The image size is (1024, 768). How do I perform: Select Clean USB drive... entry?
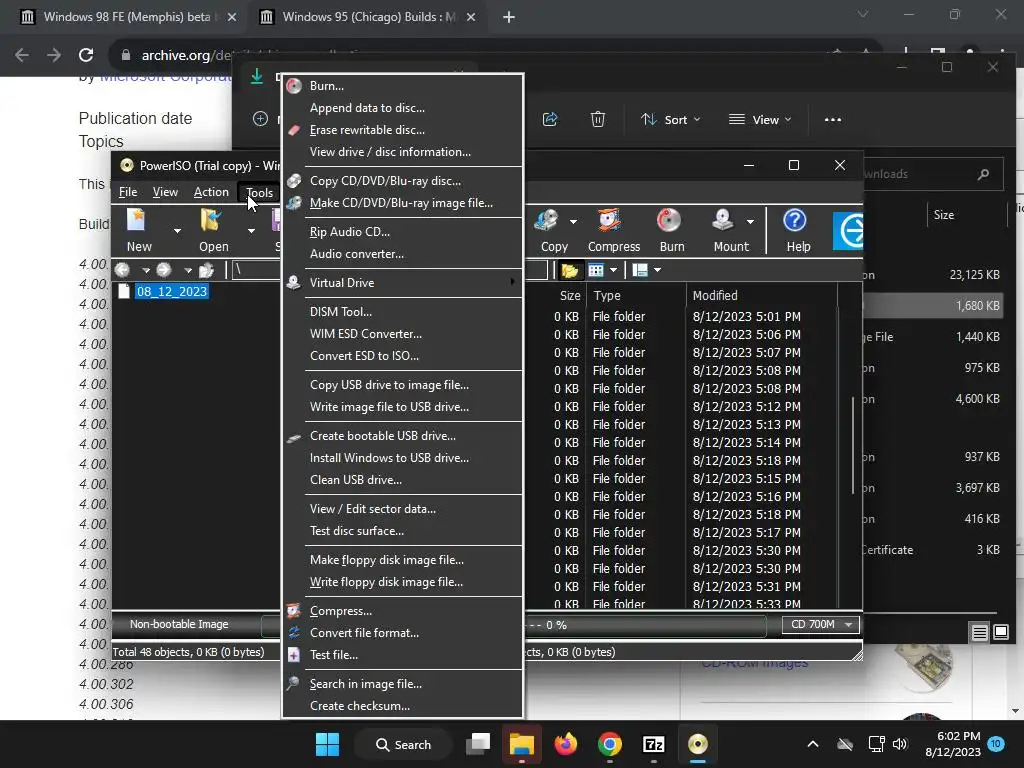(x=403, y=480)
